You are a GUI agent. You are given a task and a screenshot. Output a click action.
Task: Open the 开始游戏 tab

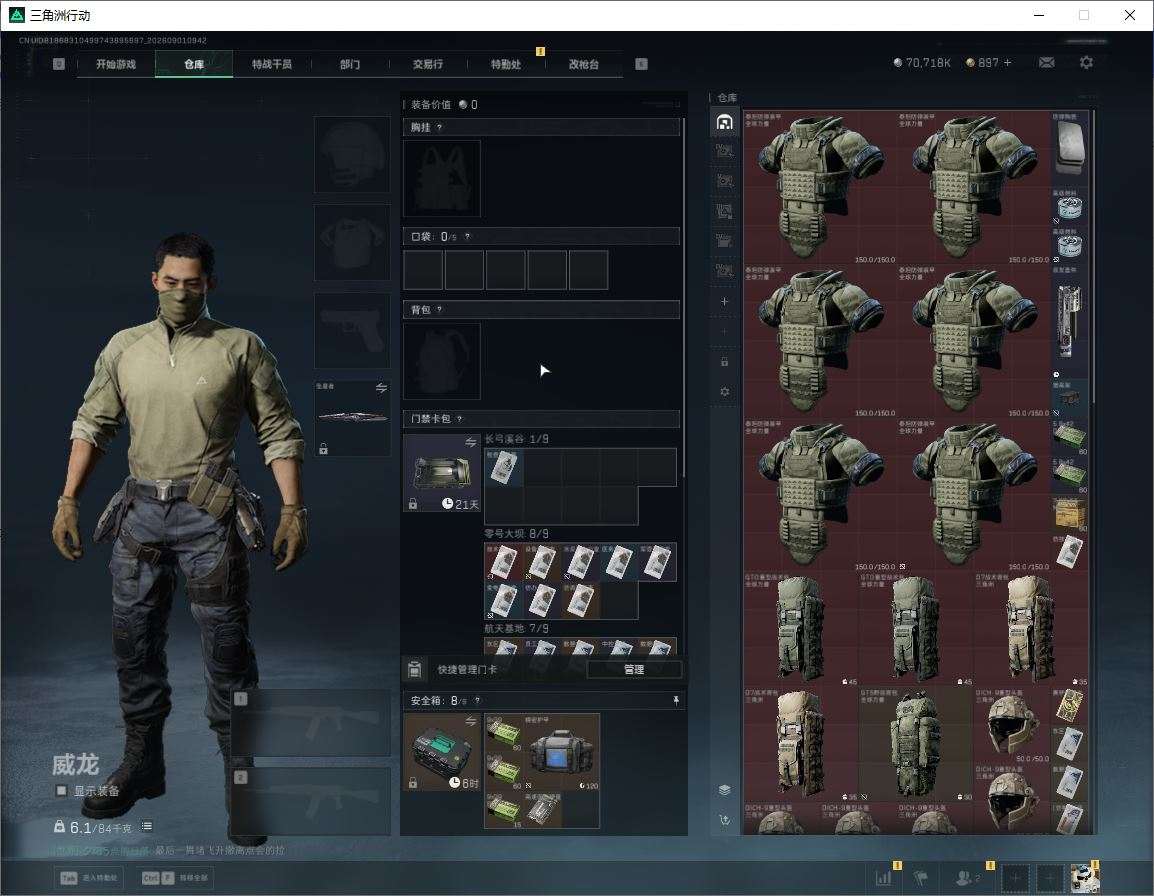pyautogui.click(x=116, y=64)
